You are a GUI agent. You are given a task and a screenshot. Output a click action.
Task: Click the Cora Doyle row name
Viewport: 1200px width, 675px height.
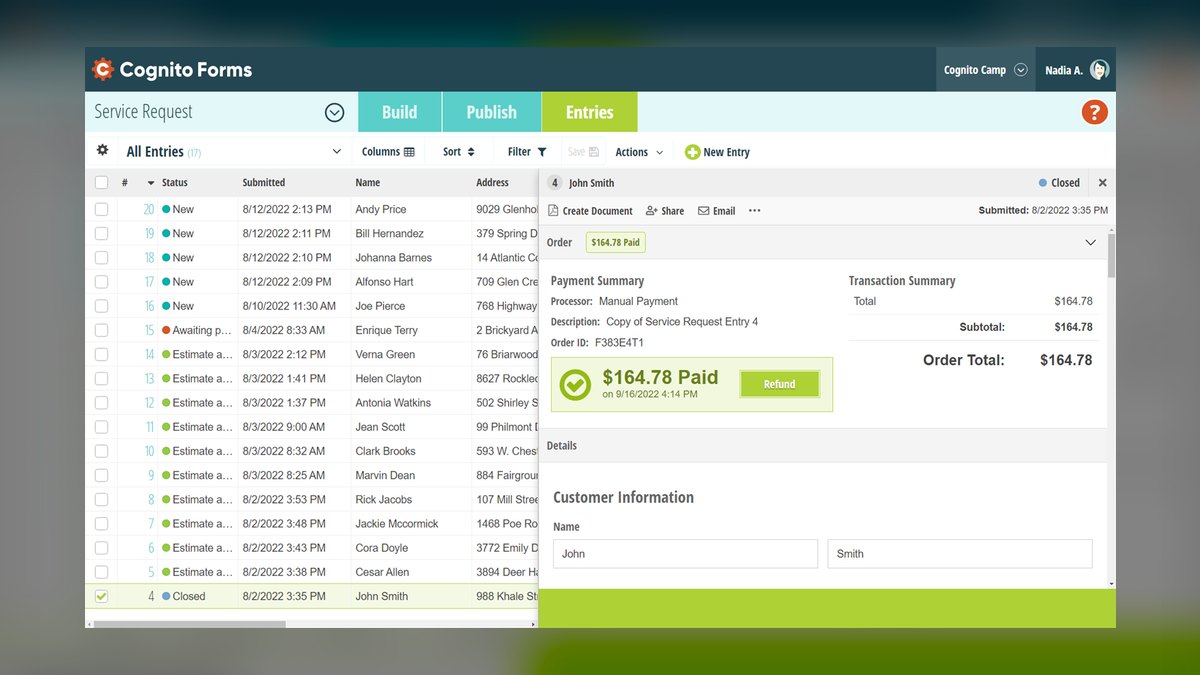[382, 548]
